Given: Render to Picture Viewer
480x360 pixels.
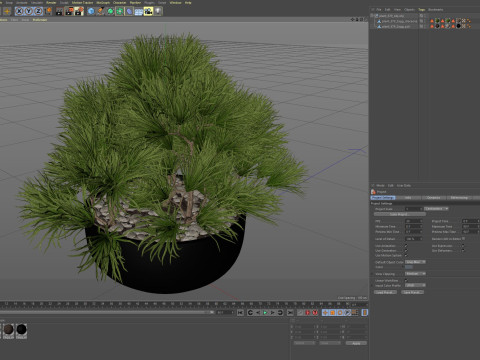Looking at the screenshot, I should tap(69, 11).
